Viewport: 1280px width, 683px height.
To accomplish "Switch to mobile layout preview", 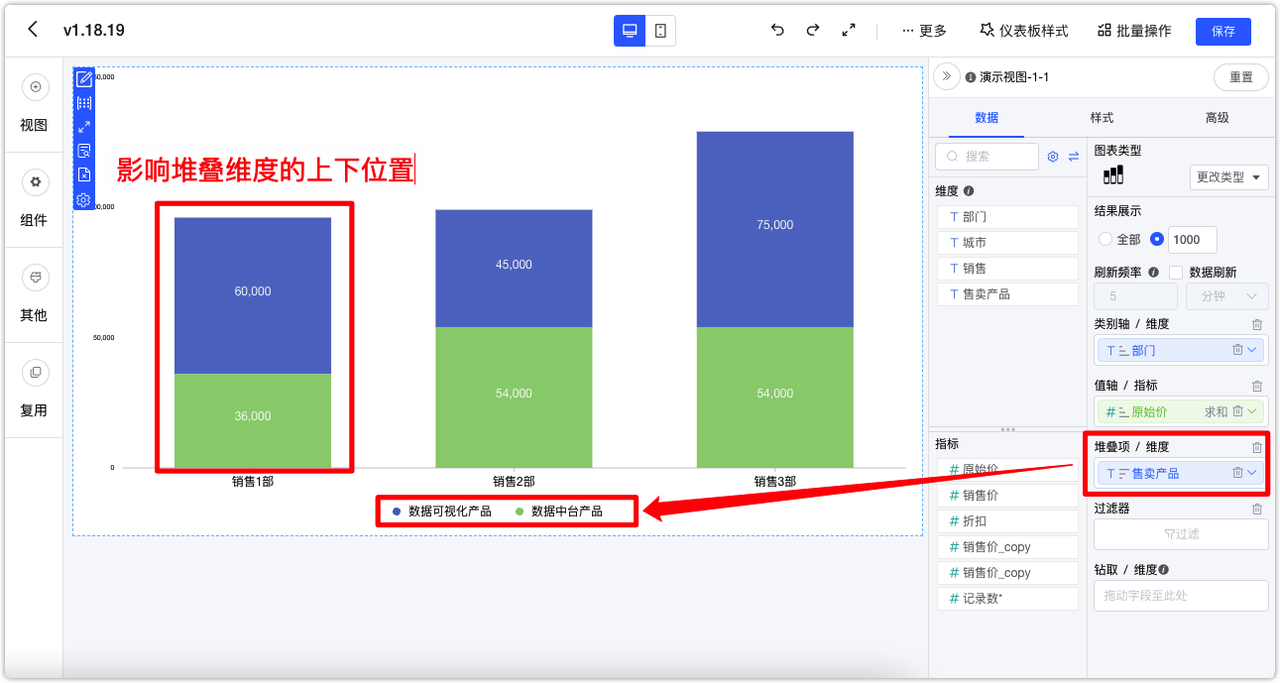I will 661,31.
